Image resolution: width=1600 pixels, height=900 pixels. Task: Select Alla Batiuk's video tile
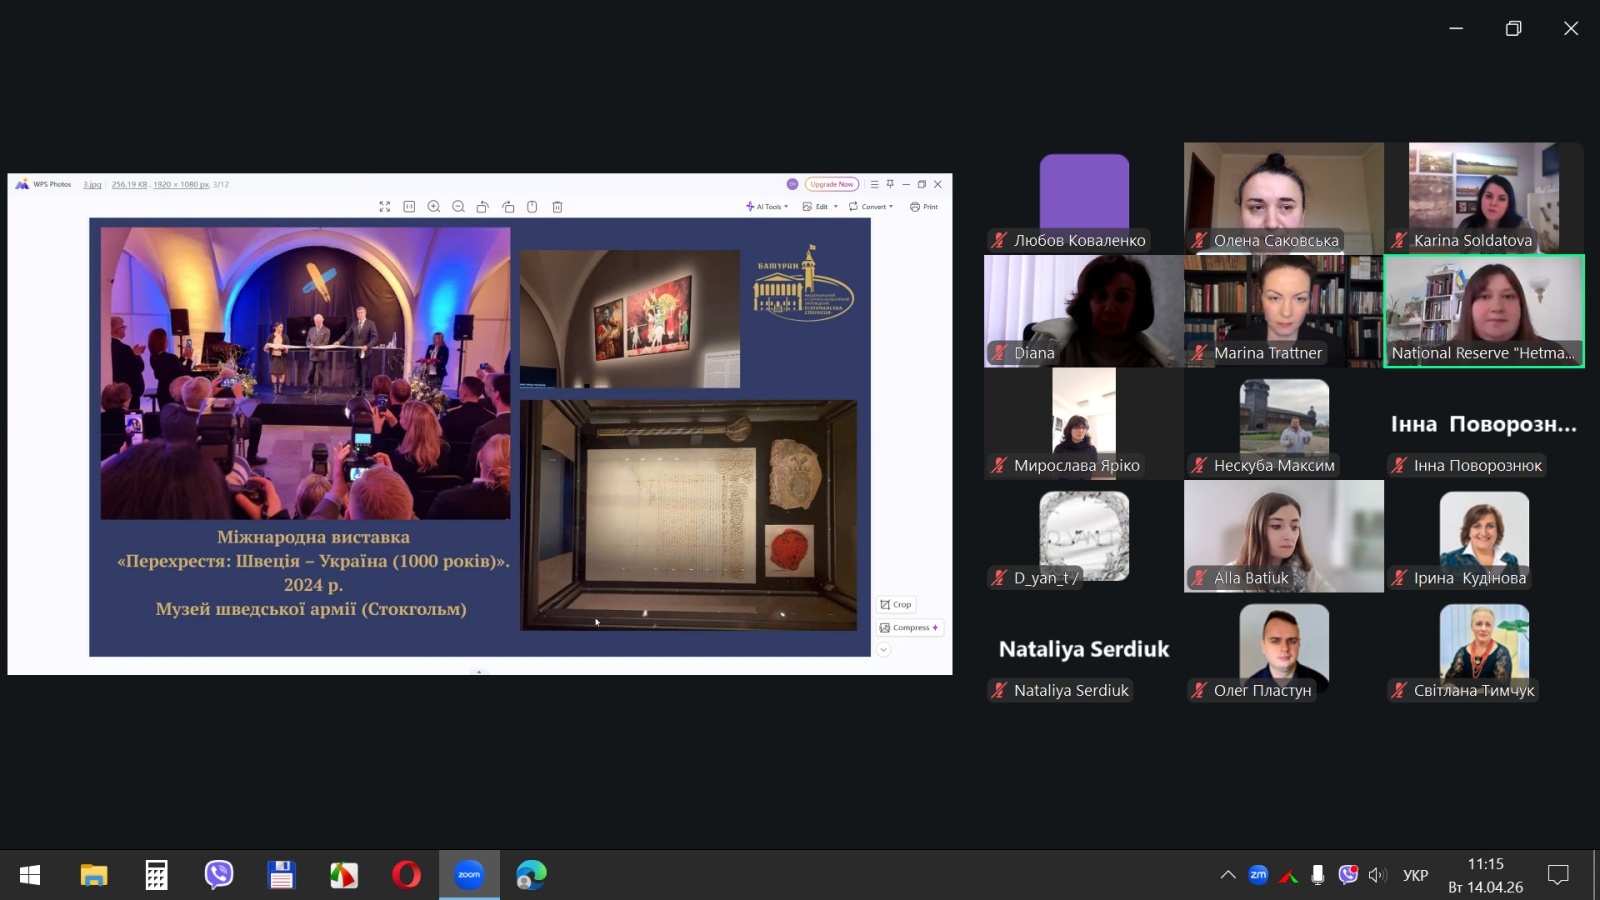coord(1284,536)
